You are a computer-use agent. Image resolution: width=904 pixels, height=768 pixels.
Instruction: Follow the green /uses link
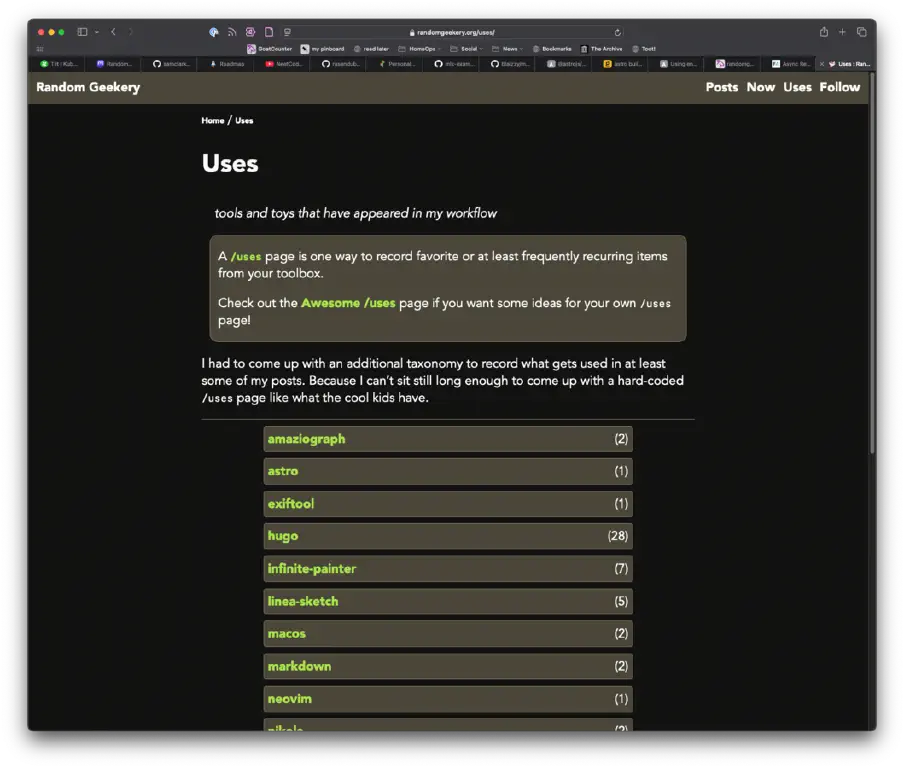tap(246, 257)
